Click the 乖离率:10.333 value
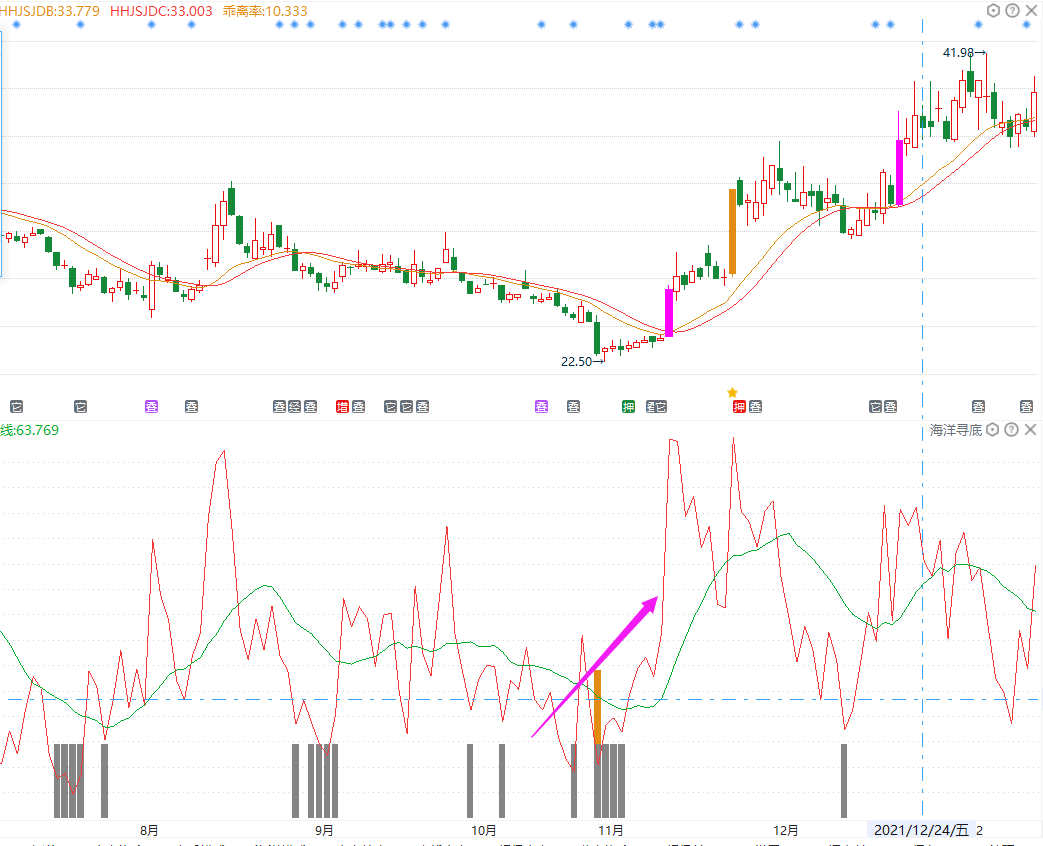 point(265,11)
